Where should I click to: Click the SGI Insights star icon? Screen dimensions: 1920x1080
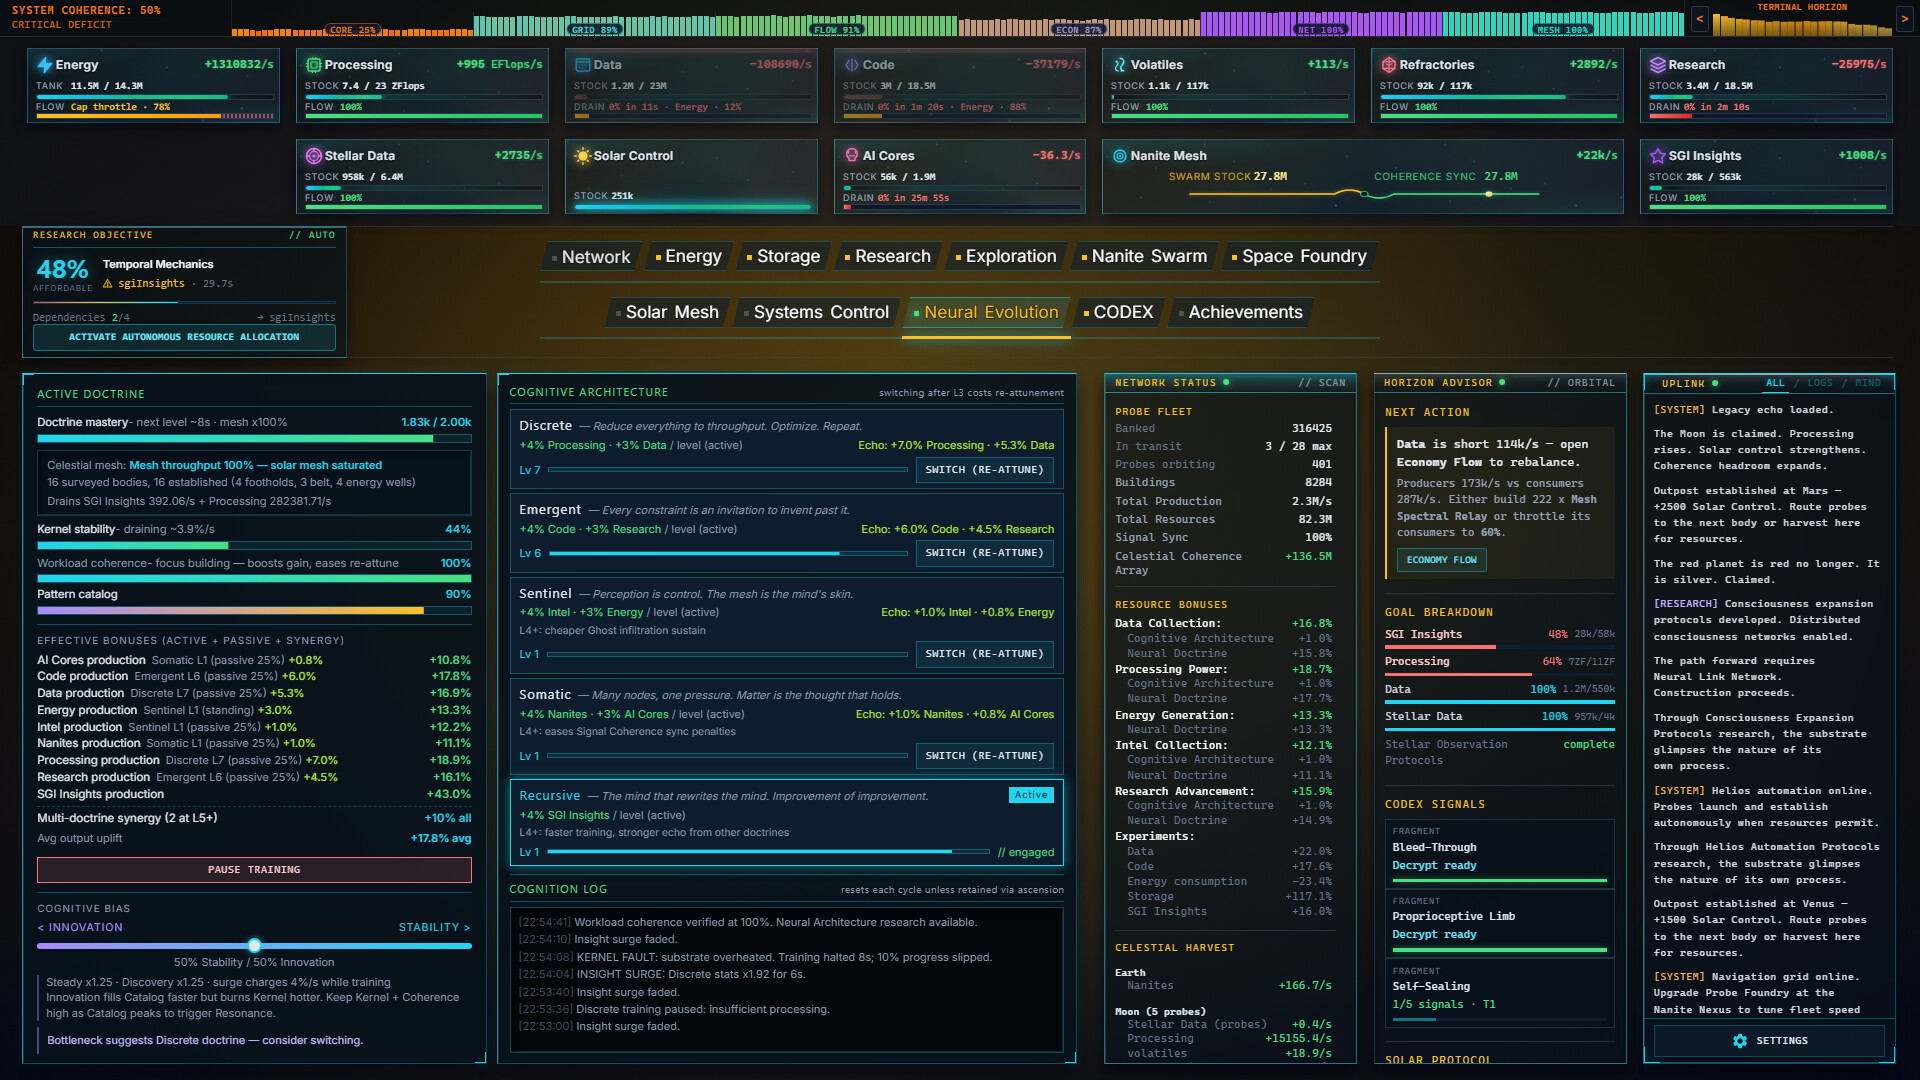pos(1657,156)
